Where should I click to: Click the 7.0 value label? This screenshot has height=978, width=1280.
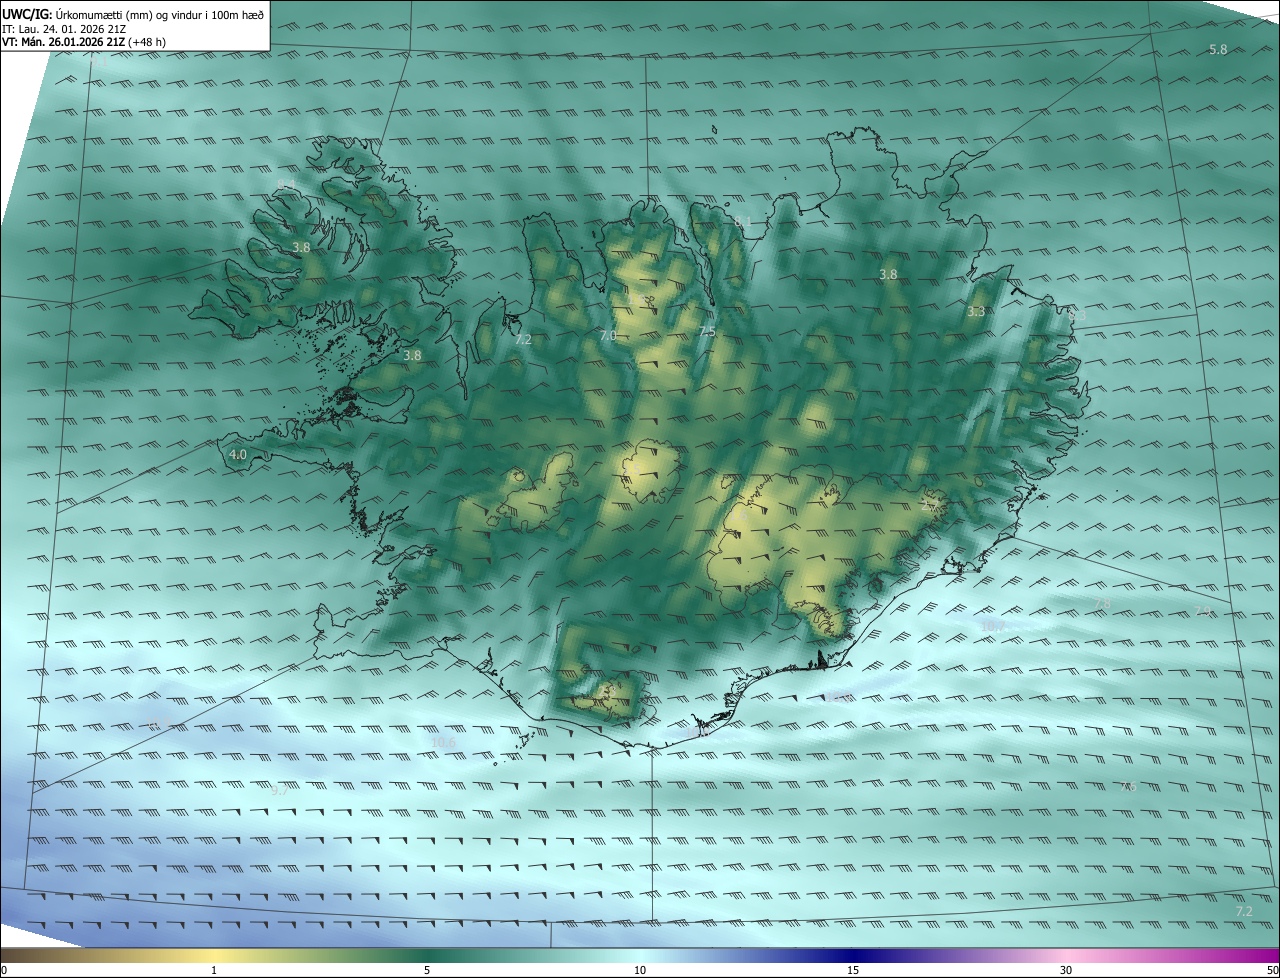coord(608,336)
